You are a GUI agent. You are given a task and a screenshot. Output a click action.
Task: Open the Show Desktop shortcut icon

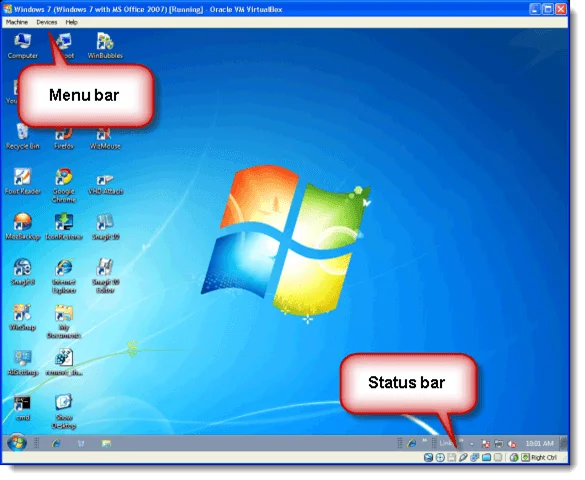pyautogui.click(x=64, y=412)
